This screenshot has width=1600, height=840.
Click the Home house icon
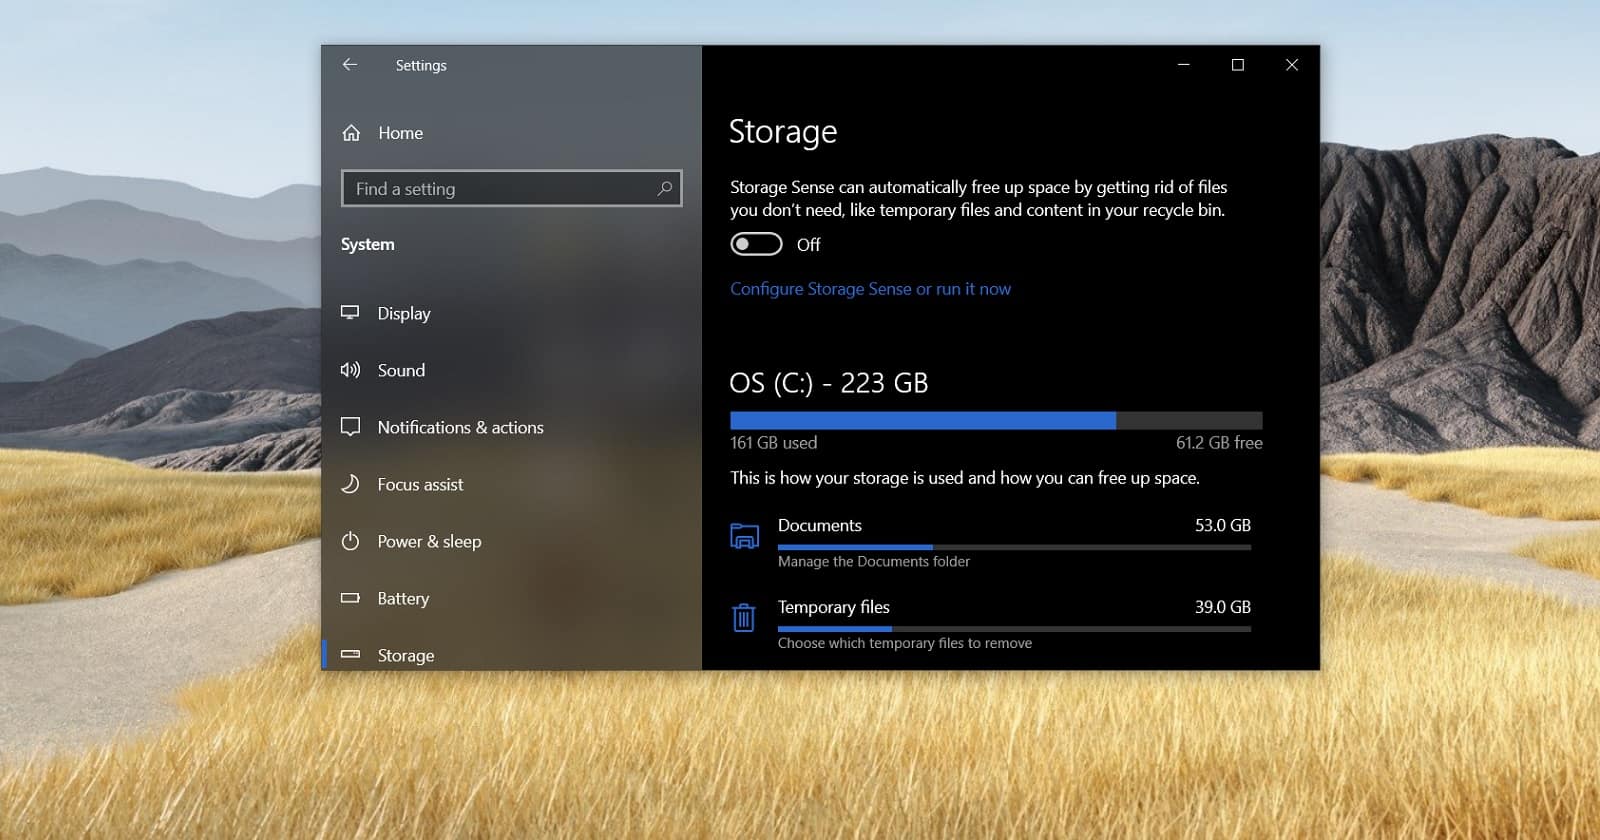pyautogui.click(x=351, y=133)
